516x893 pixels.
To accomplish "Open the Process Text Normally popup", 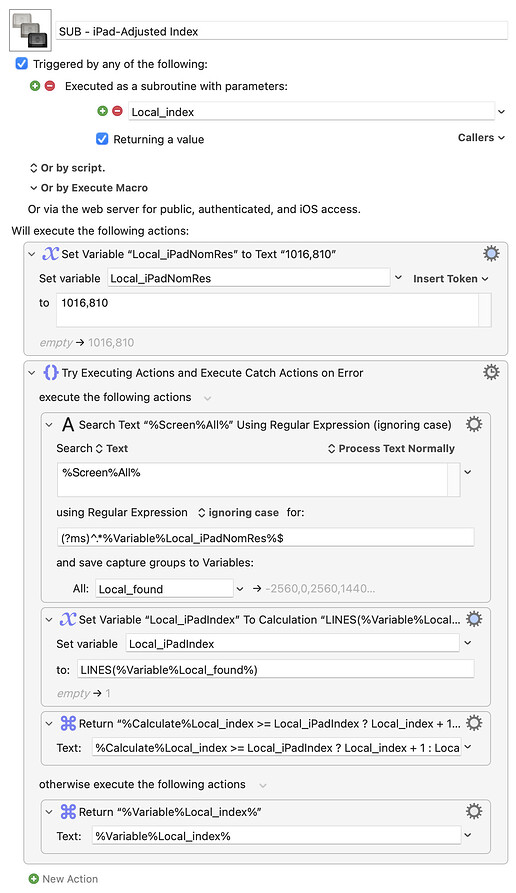I will [391, 448].
